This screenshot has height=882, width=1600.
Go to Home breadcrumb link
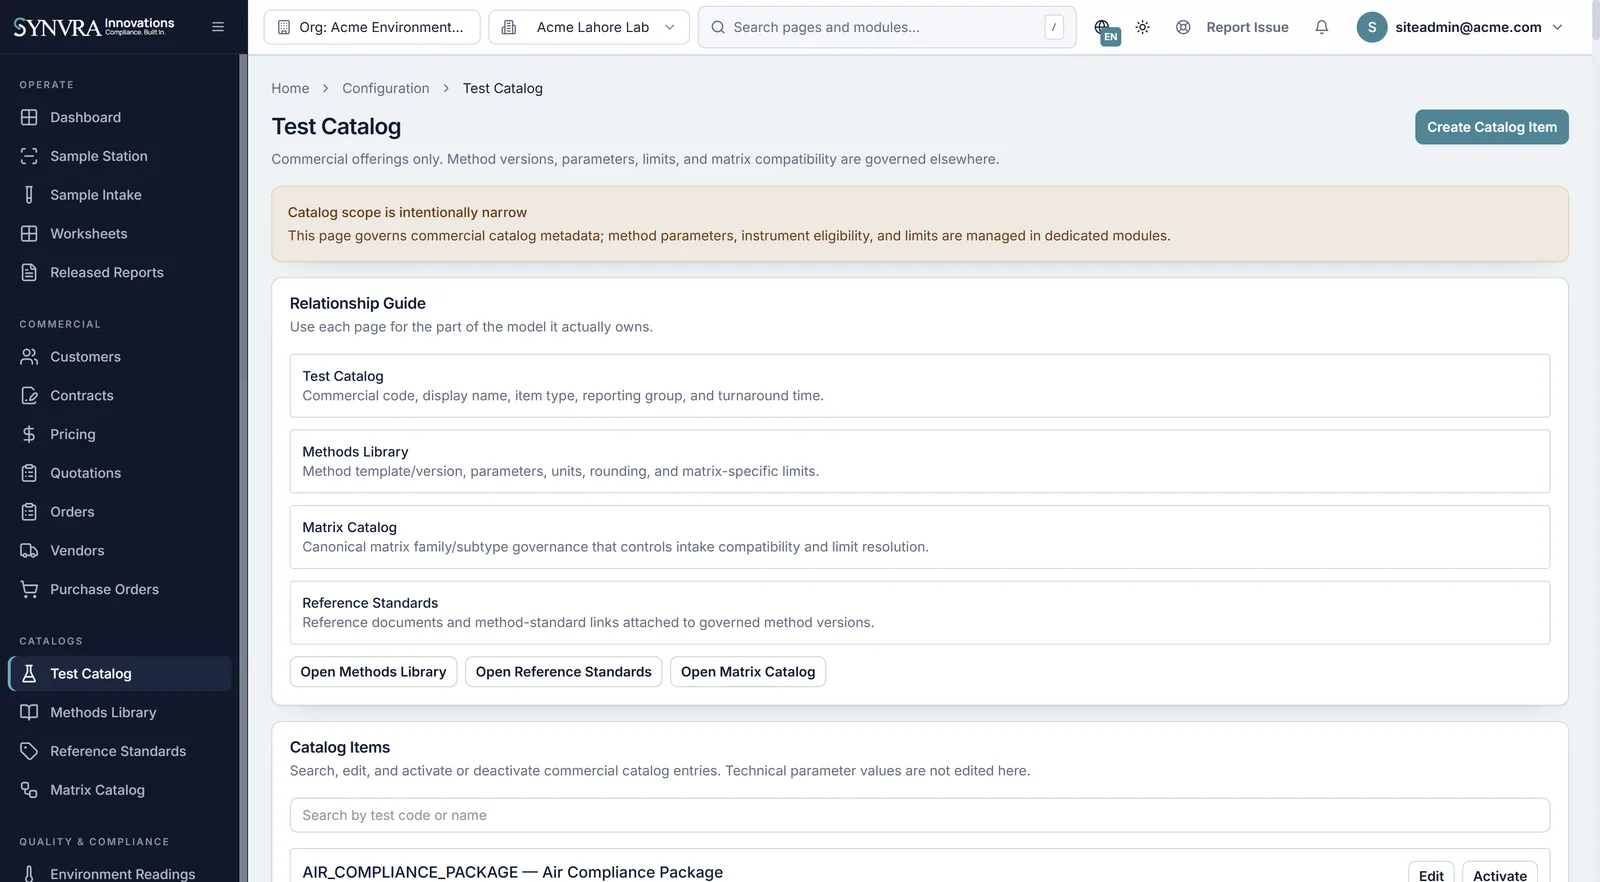click(290, 88)
